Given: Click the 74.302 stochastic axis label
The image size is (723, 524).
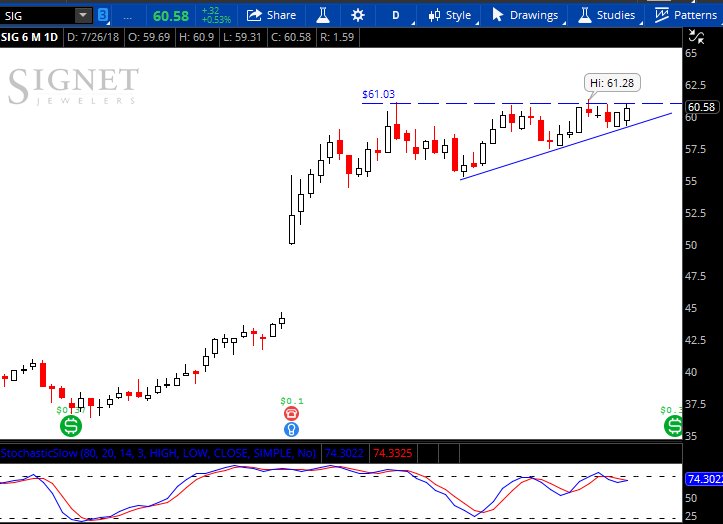Looking at the screenshot, I should point(704,479).
